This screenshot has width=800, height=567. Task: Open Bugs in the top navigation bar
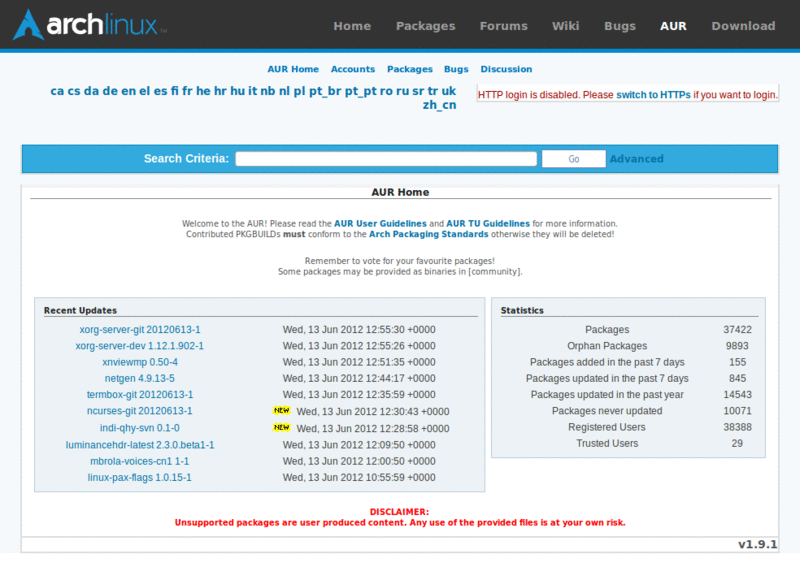[620, 26]
